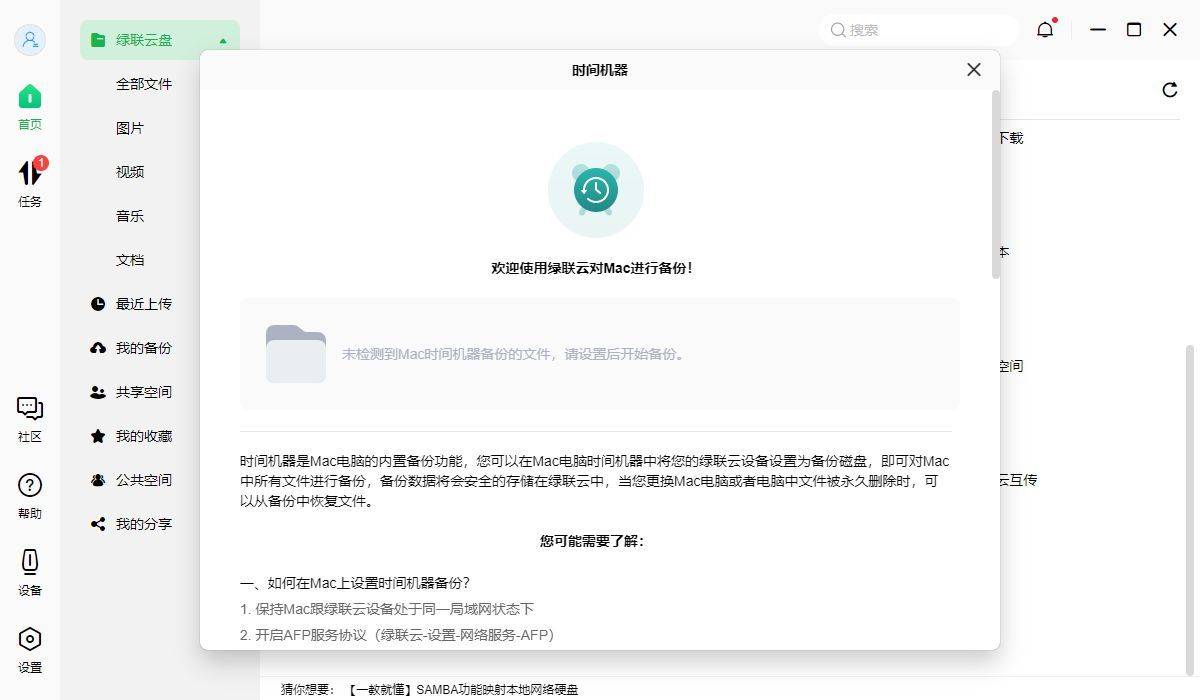Select 音乐 in the sidebar
The height and width of the screenshot is (700, 1200).
(x=130, y=216)
